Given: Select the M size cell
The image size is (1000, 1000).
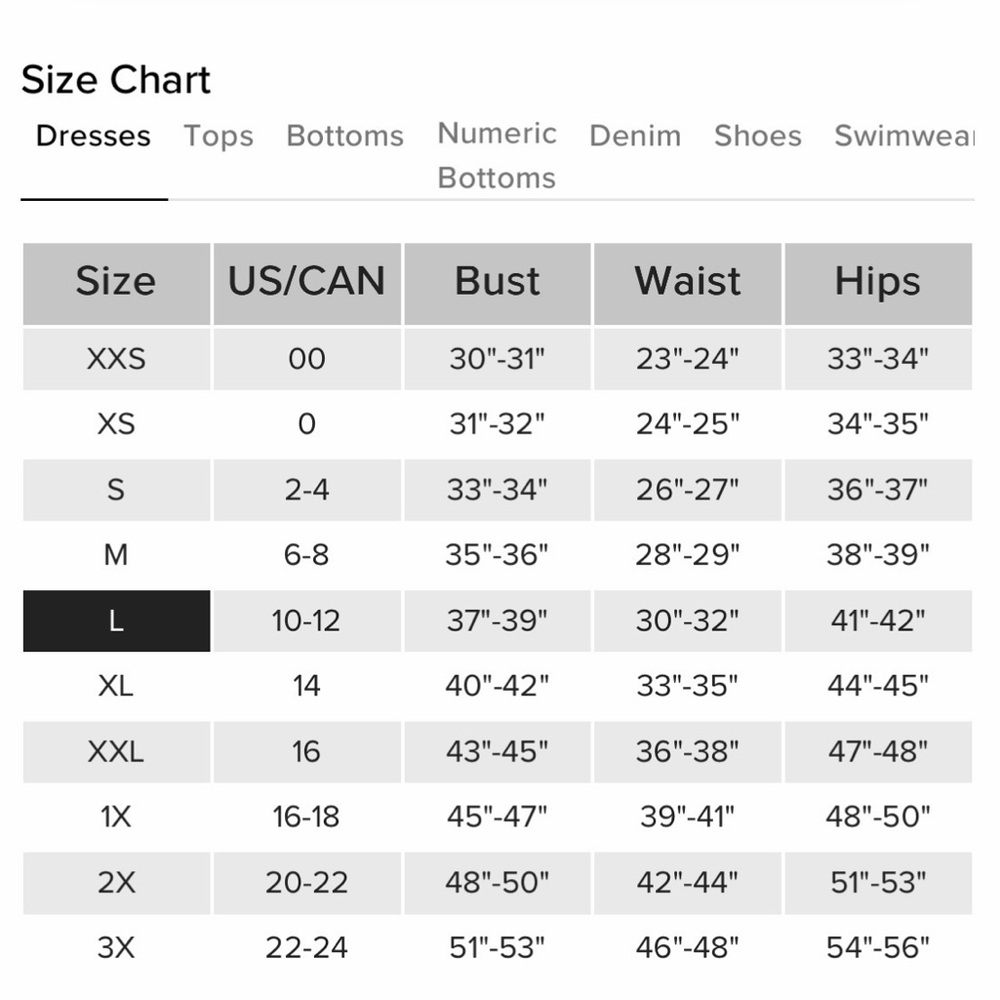Looking at the screenshot, I should (x=117, y=555).
